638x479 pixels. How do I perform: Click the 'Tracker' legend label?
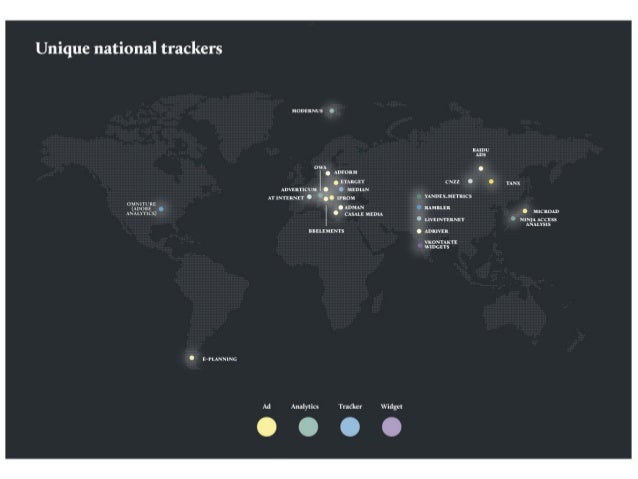coord(350,406)
